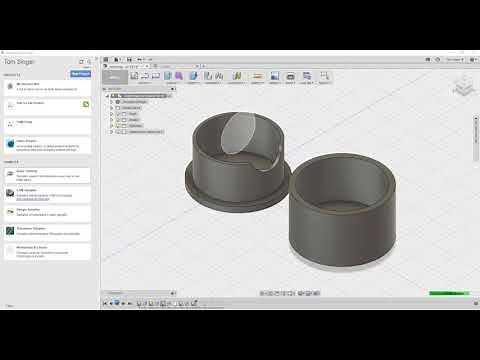
Task: Toggle the Sketches folder lightbulb visibility
Action: (118, 126)
